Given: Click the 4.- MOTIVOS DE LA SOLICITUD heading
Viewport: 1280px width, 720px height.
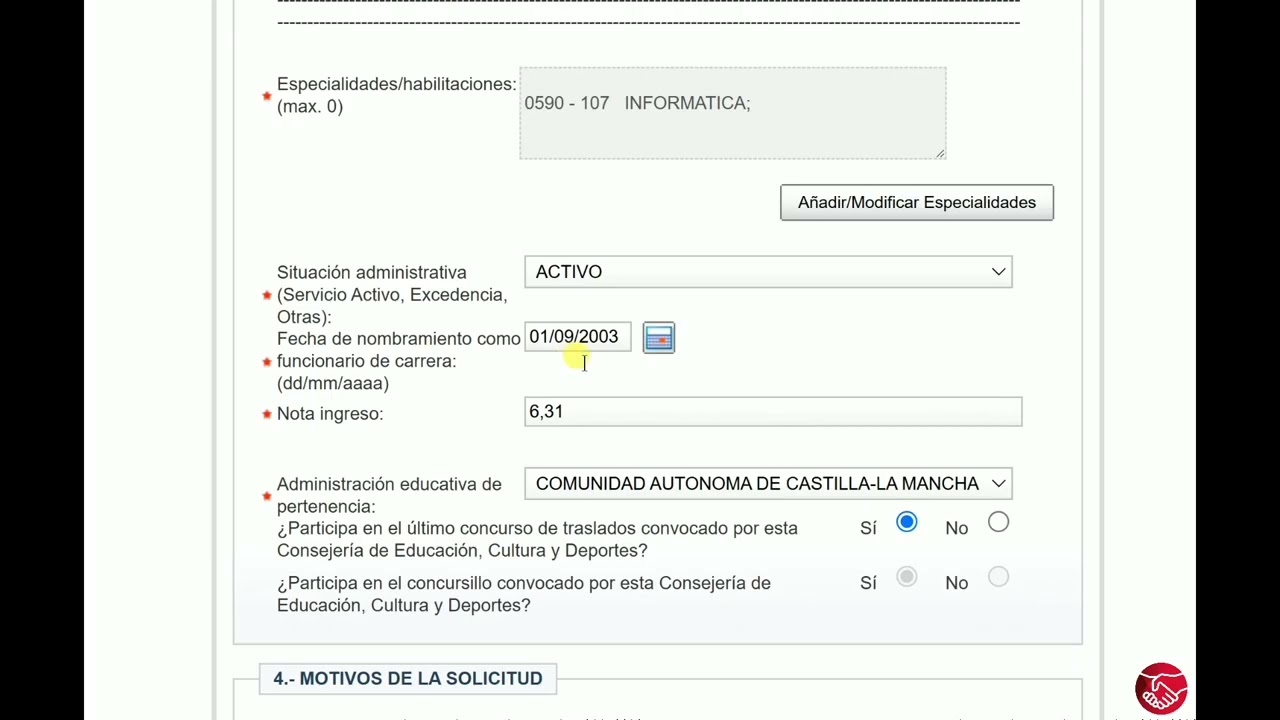Looking at the screenshot, I should [408, 678].
